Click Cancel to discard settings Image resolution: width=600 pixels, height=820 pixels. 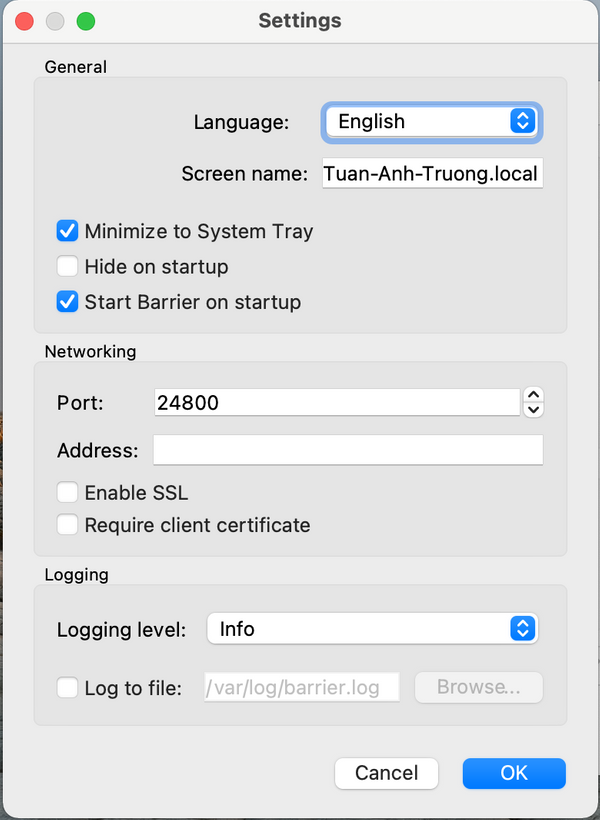[x=386, y=773]
